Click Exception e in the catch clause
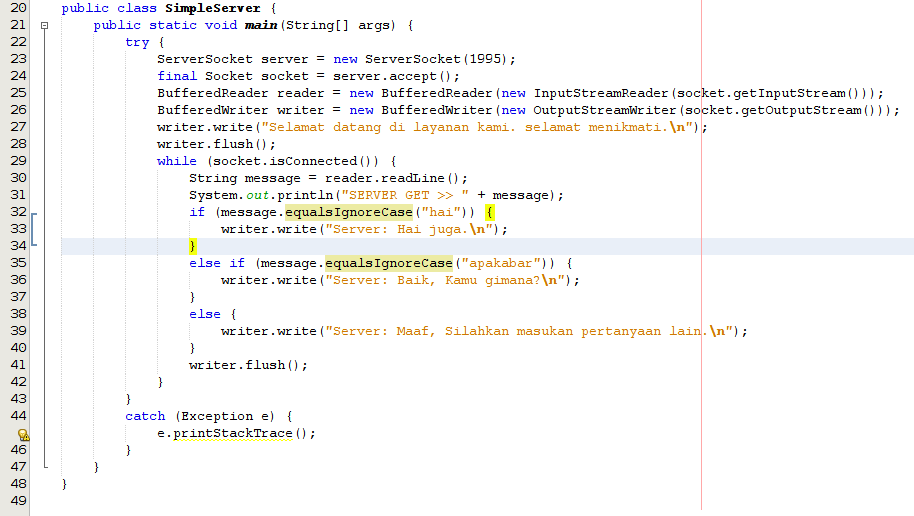914x516 pixels. [x=224, y=416]
